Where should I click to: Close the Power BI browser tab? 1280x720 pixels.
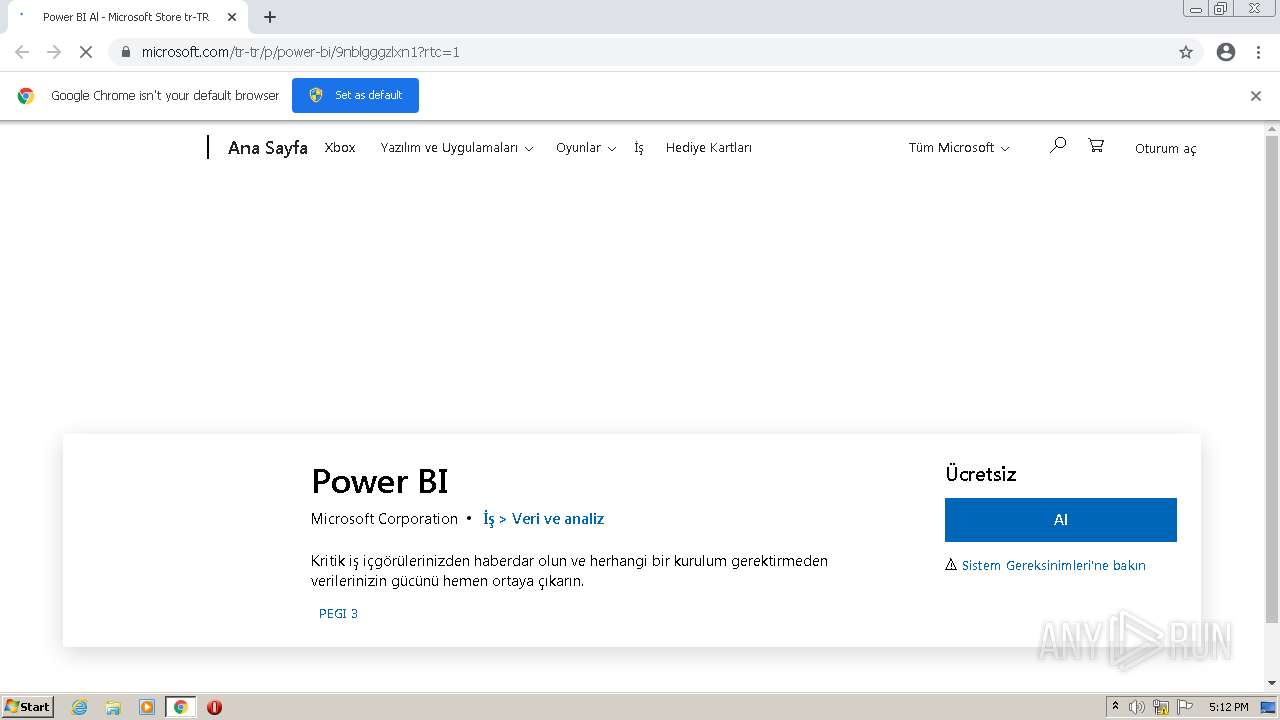(x=232, y=17)
